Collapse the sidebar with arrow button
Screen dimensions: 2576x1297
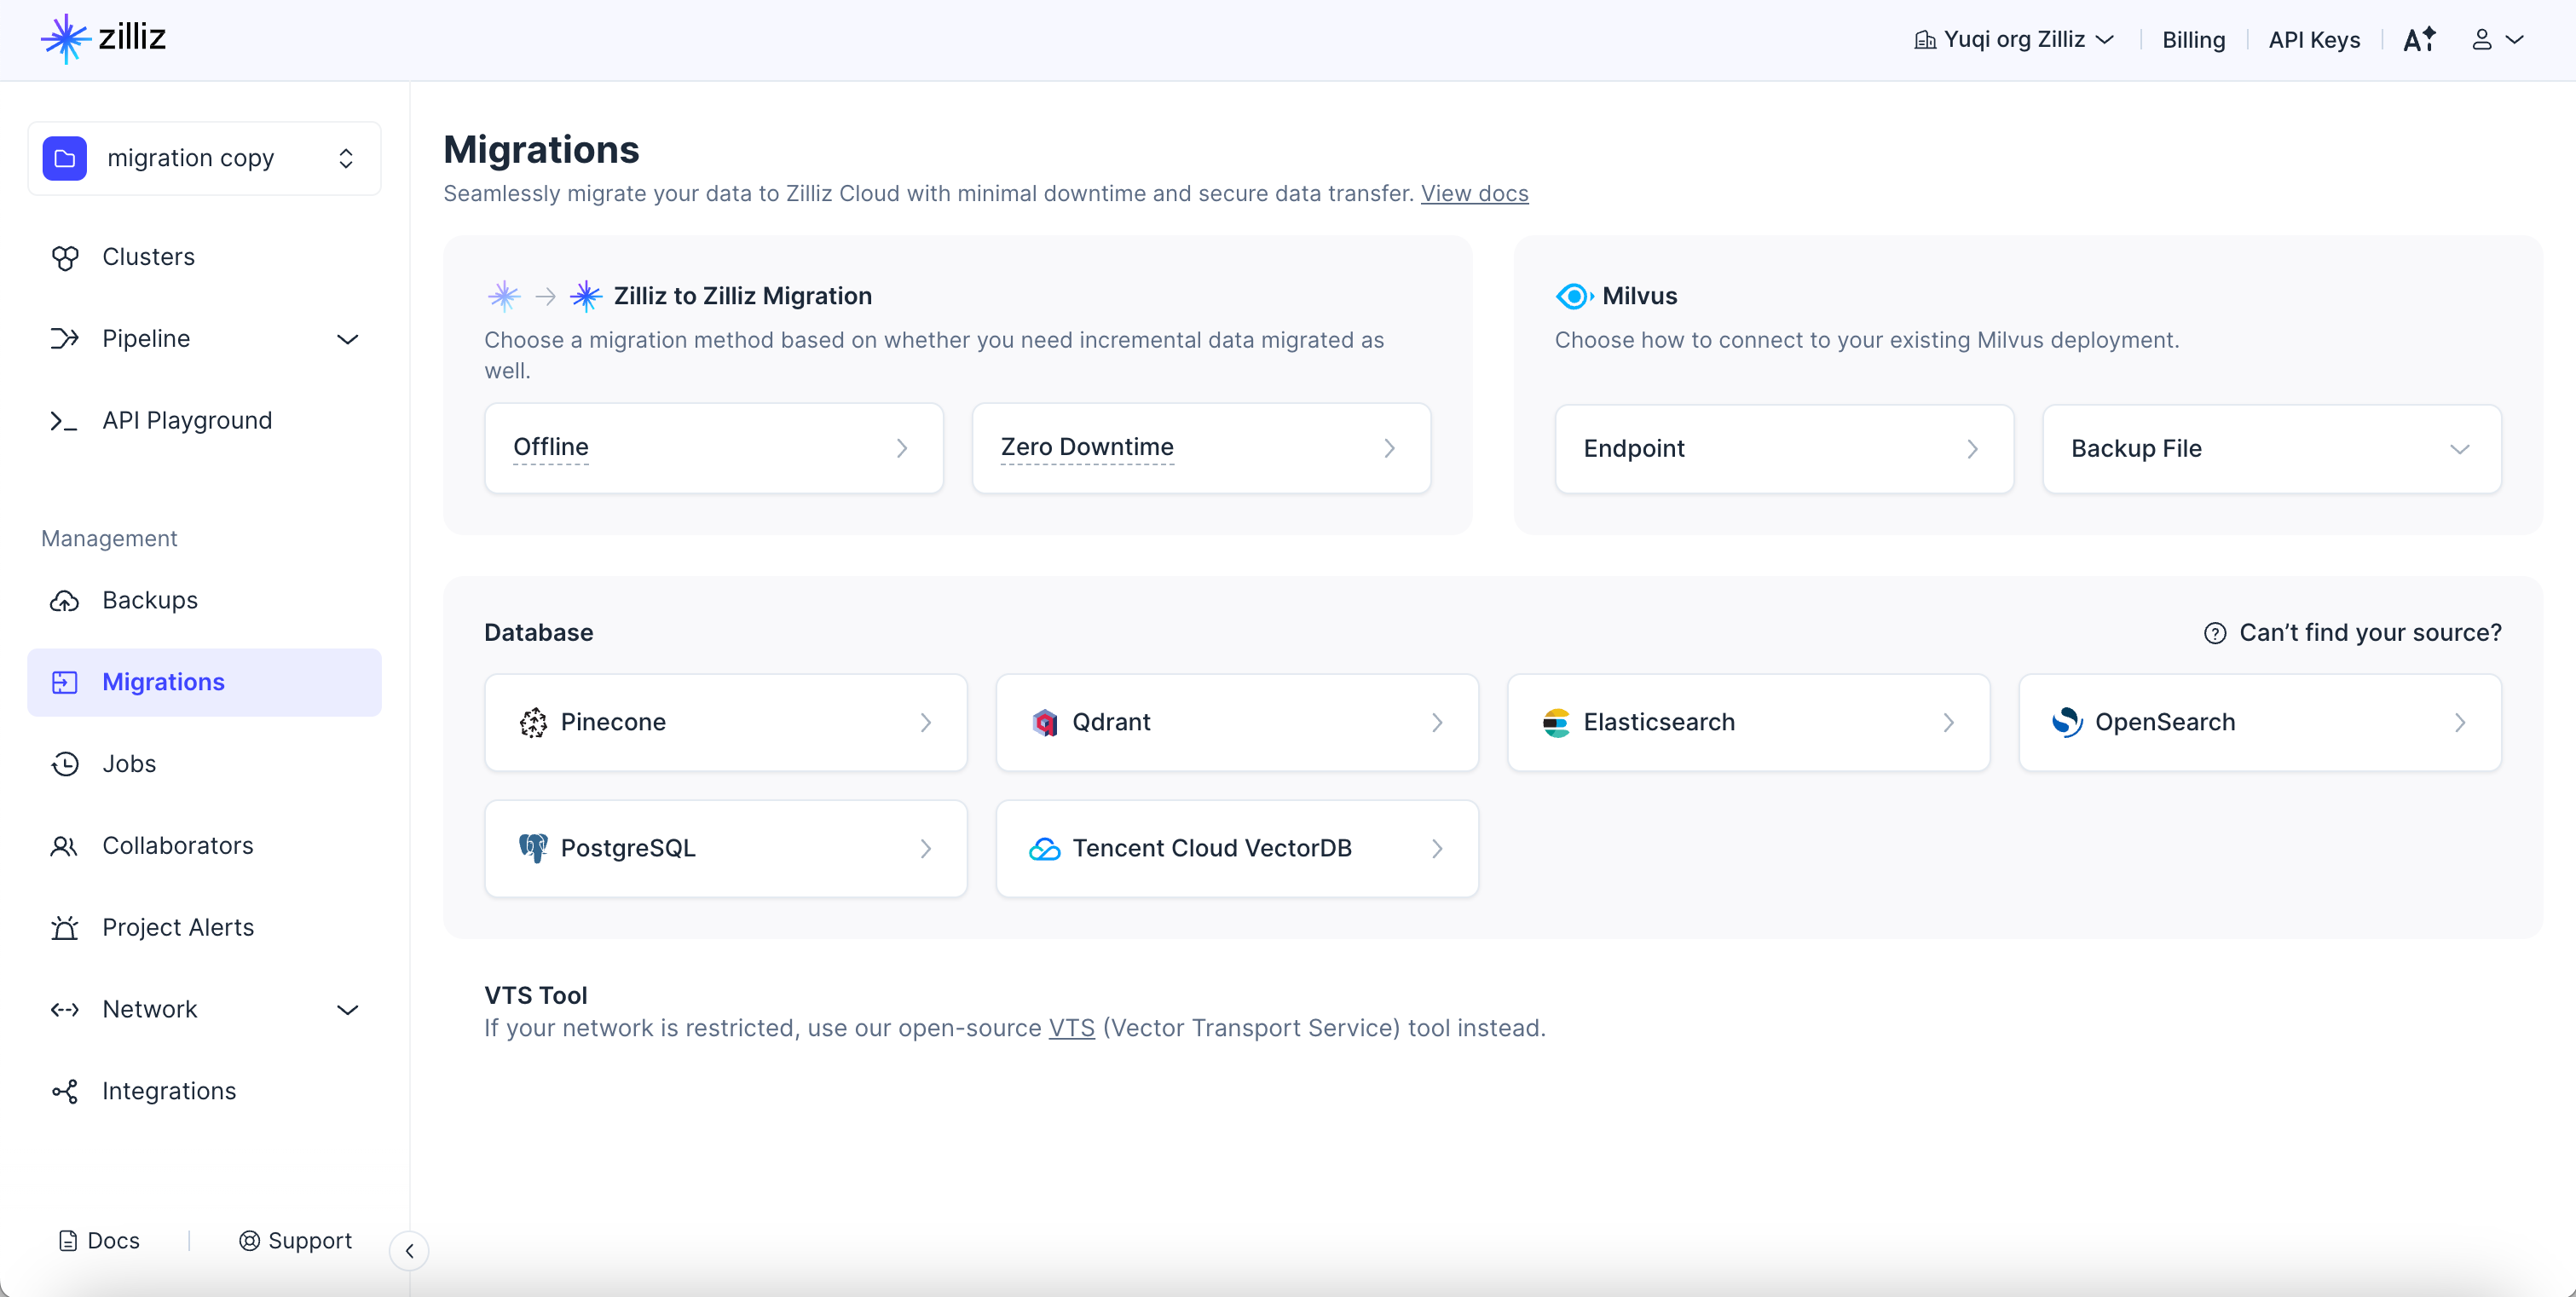click(409, 1251)
